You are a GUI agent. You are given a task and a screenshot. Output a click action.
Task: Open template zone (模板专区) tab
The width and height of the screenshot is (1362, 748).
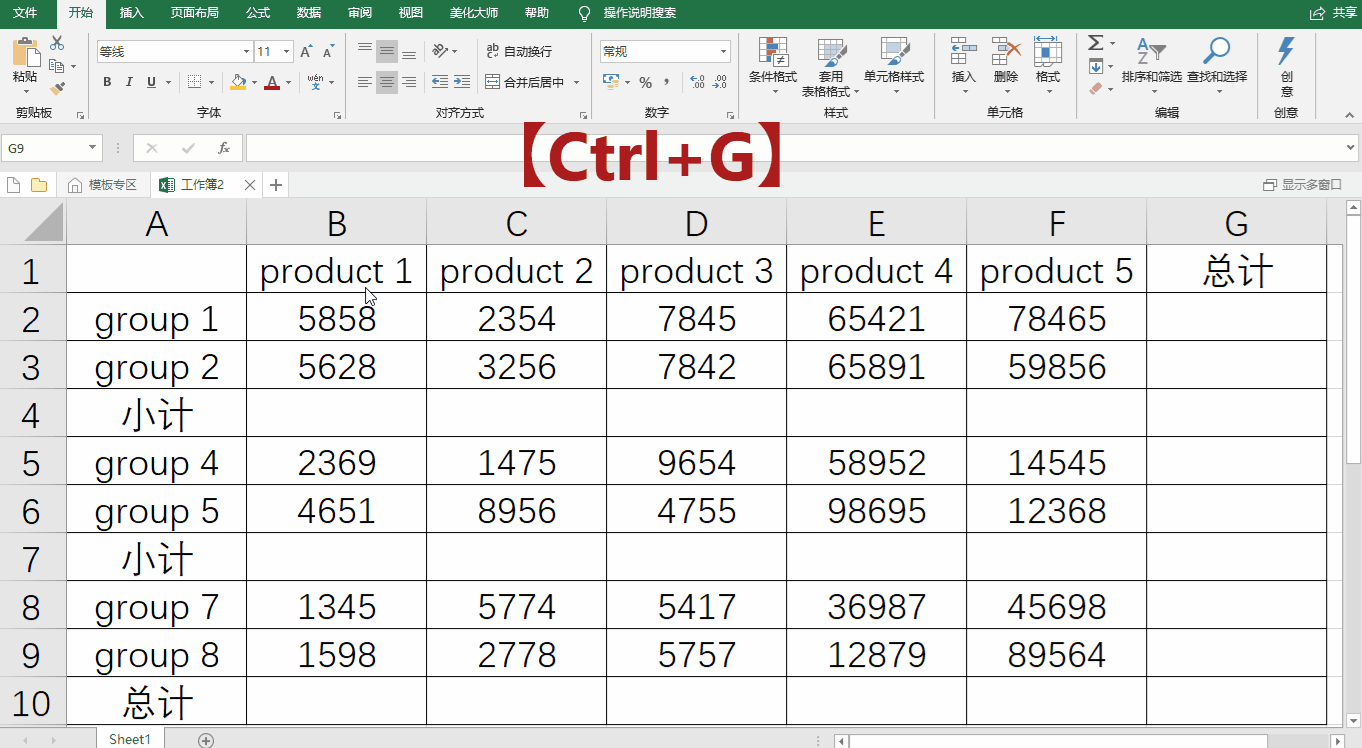(x=103, y=185)
